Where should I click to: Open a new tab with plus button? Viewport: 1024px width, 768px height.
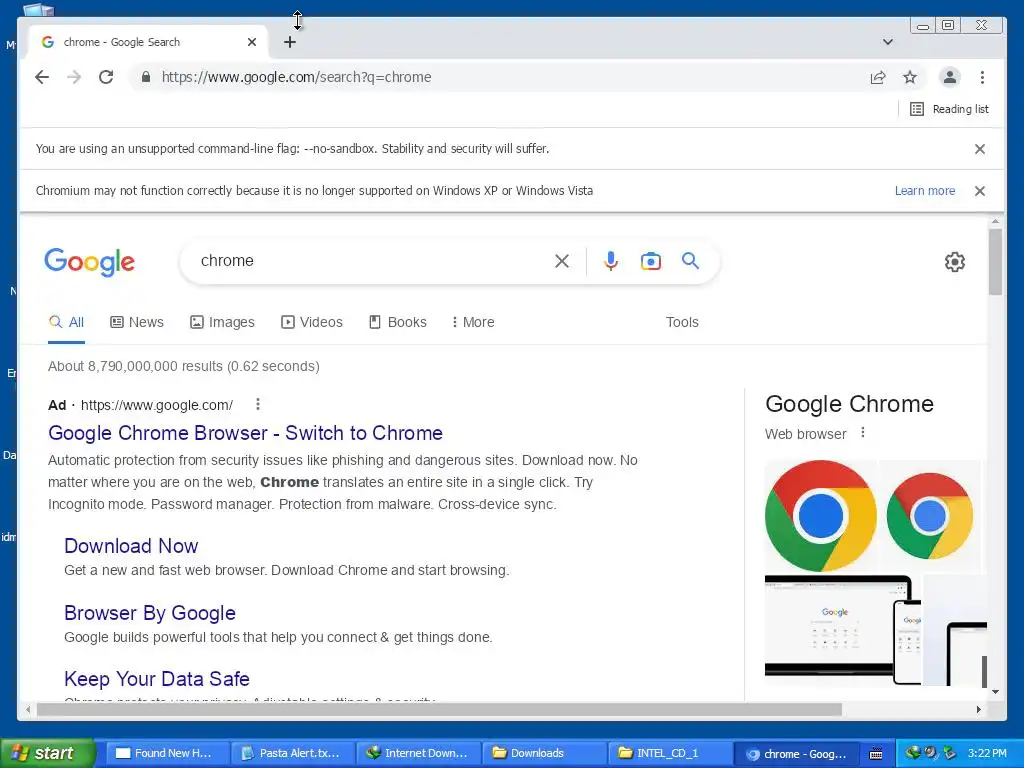tap(290, 42)
